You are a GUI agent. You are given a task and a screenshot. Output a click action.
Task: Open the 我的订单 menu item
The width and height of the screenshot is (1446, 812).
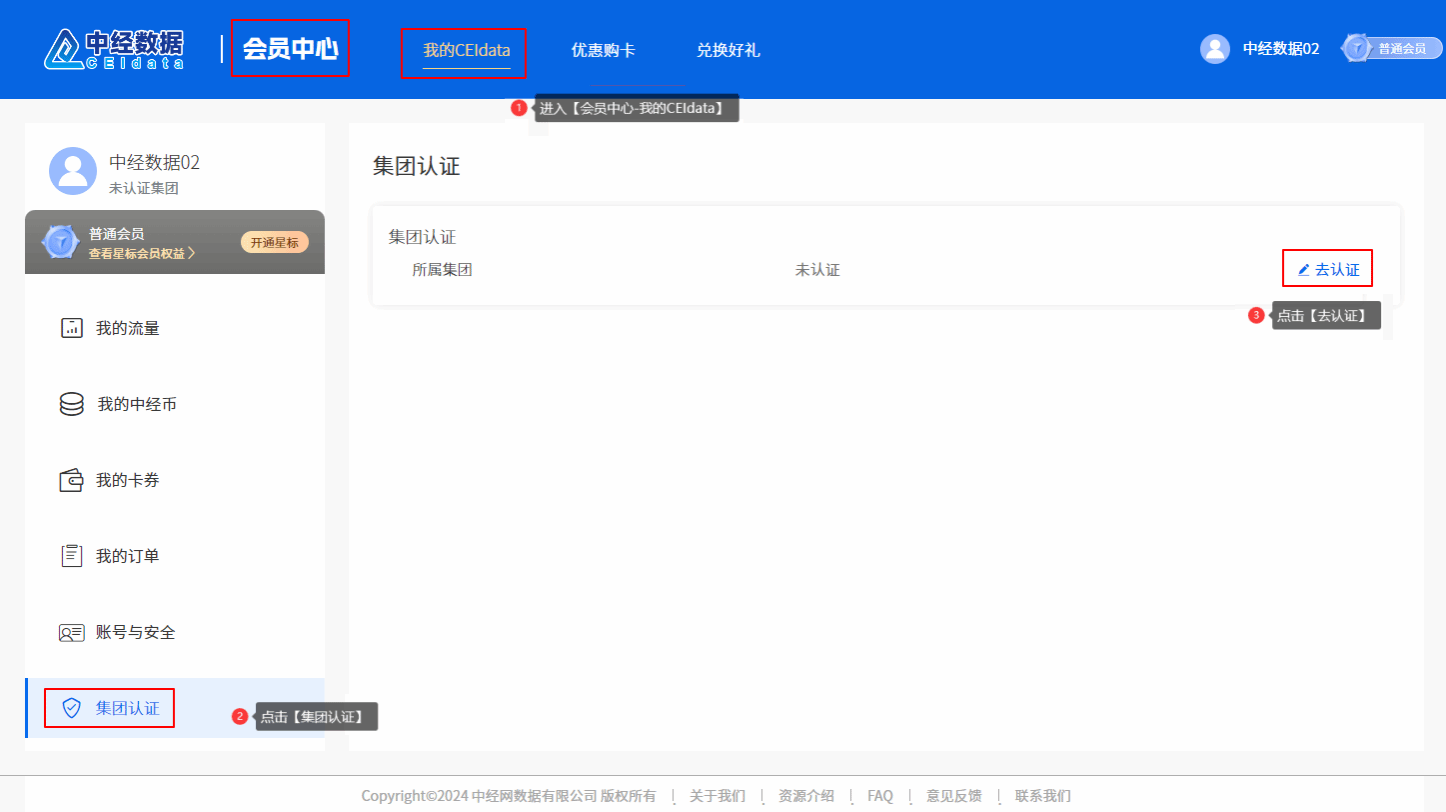(x=175, y=556)
